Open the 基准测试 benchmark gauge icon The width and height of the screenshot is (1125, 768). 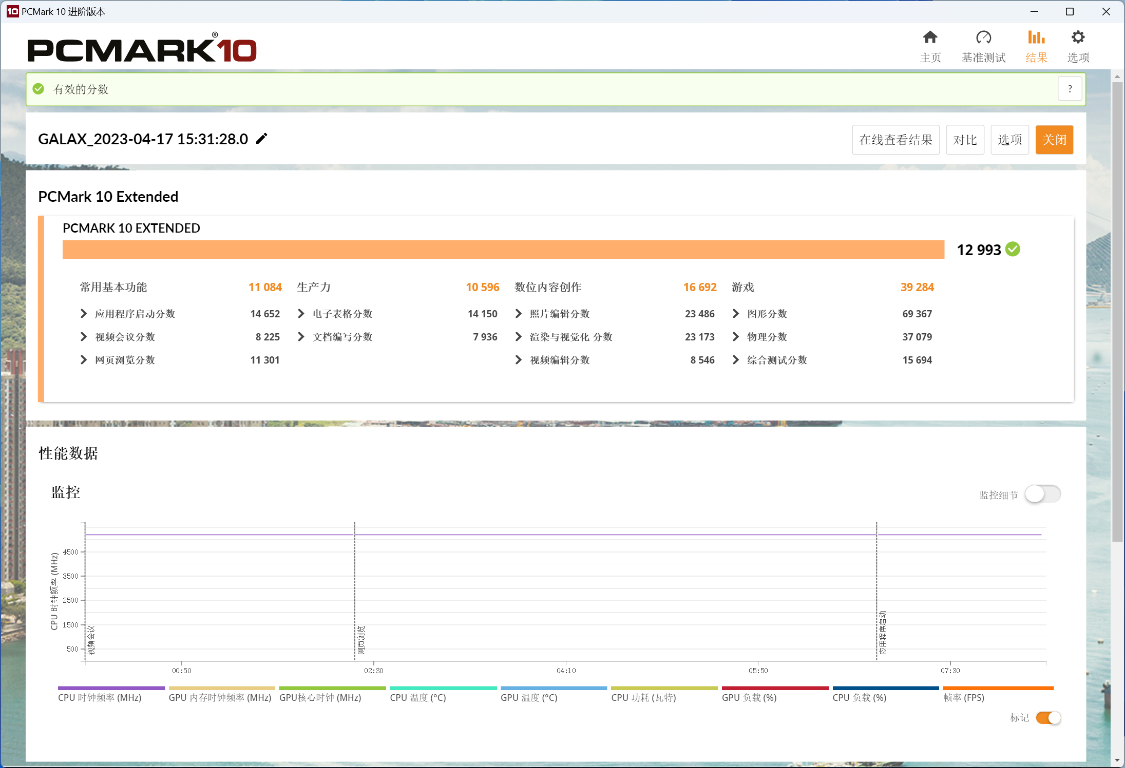[983, 46]
